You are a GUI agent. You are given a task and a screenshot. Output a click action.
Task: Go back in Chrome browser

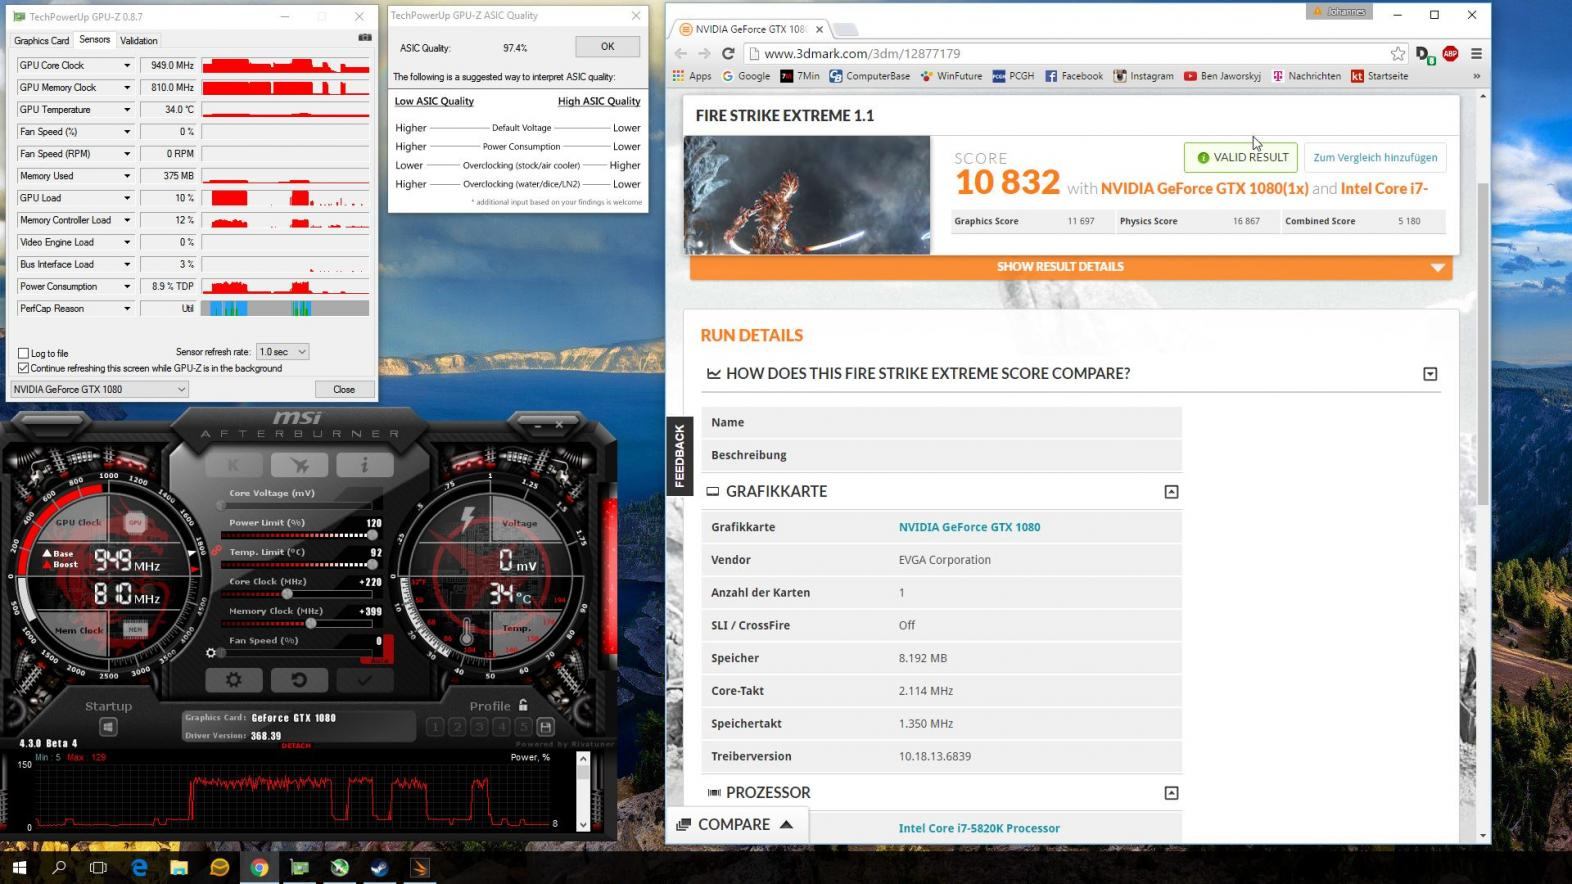click(x=681, y=54)
